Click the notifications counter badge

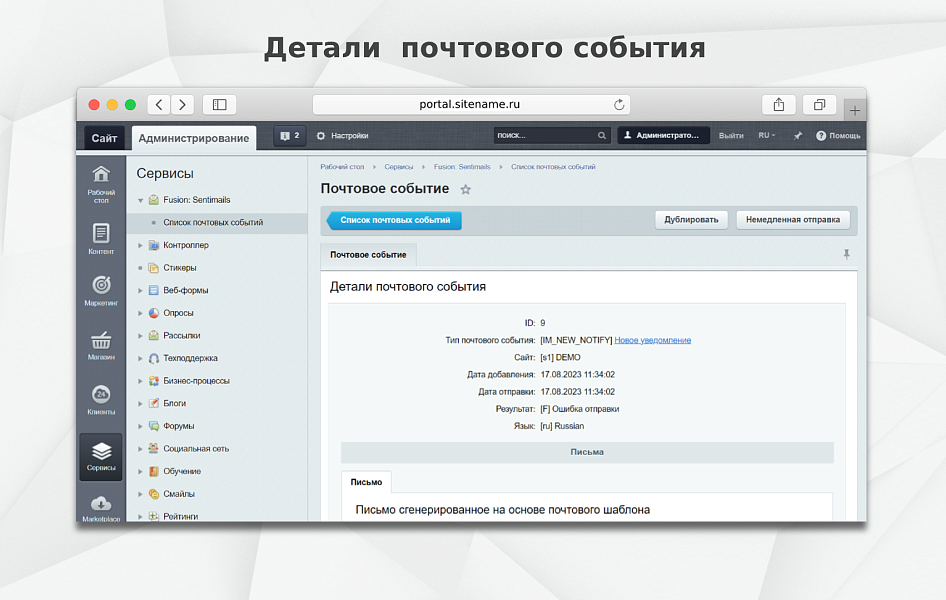coord(290,136)
